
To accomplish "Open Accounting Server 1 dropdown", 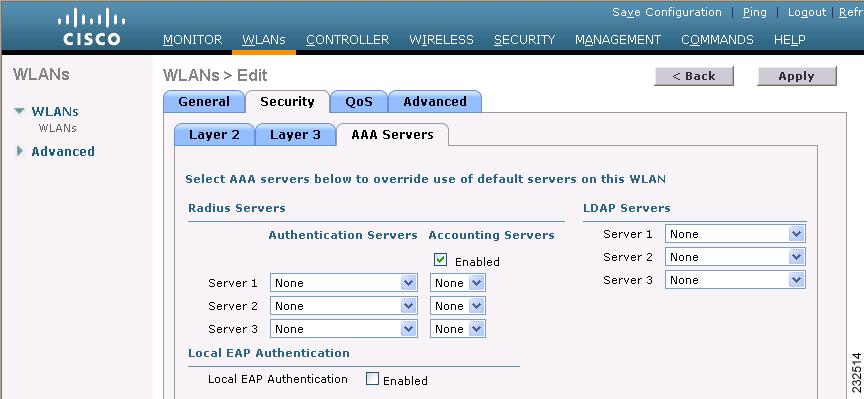I will click(x=458, y=283).
